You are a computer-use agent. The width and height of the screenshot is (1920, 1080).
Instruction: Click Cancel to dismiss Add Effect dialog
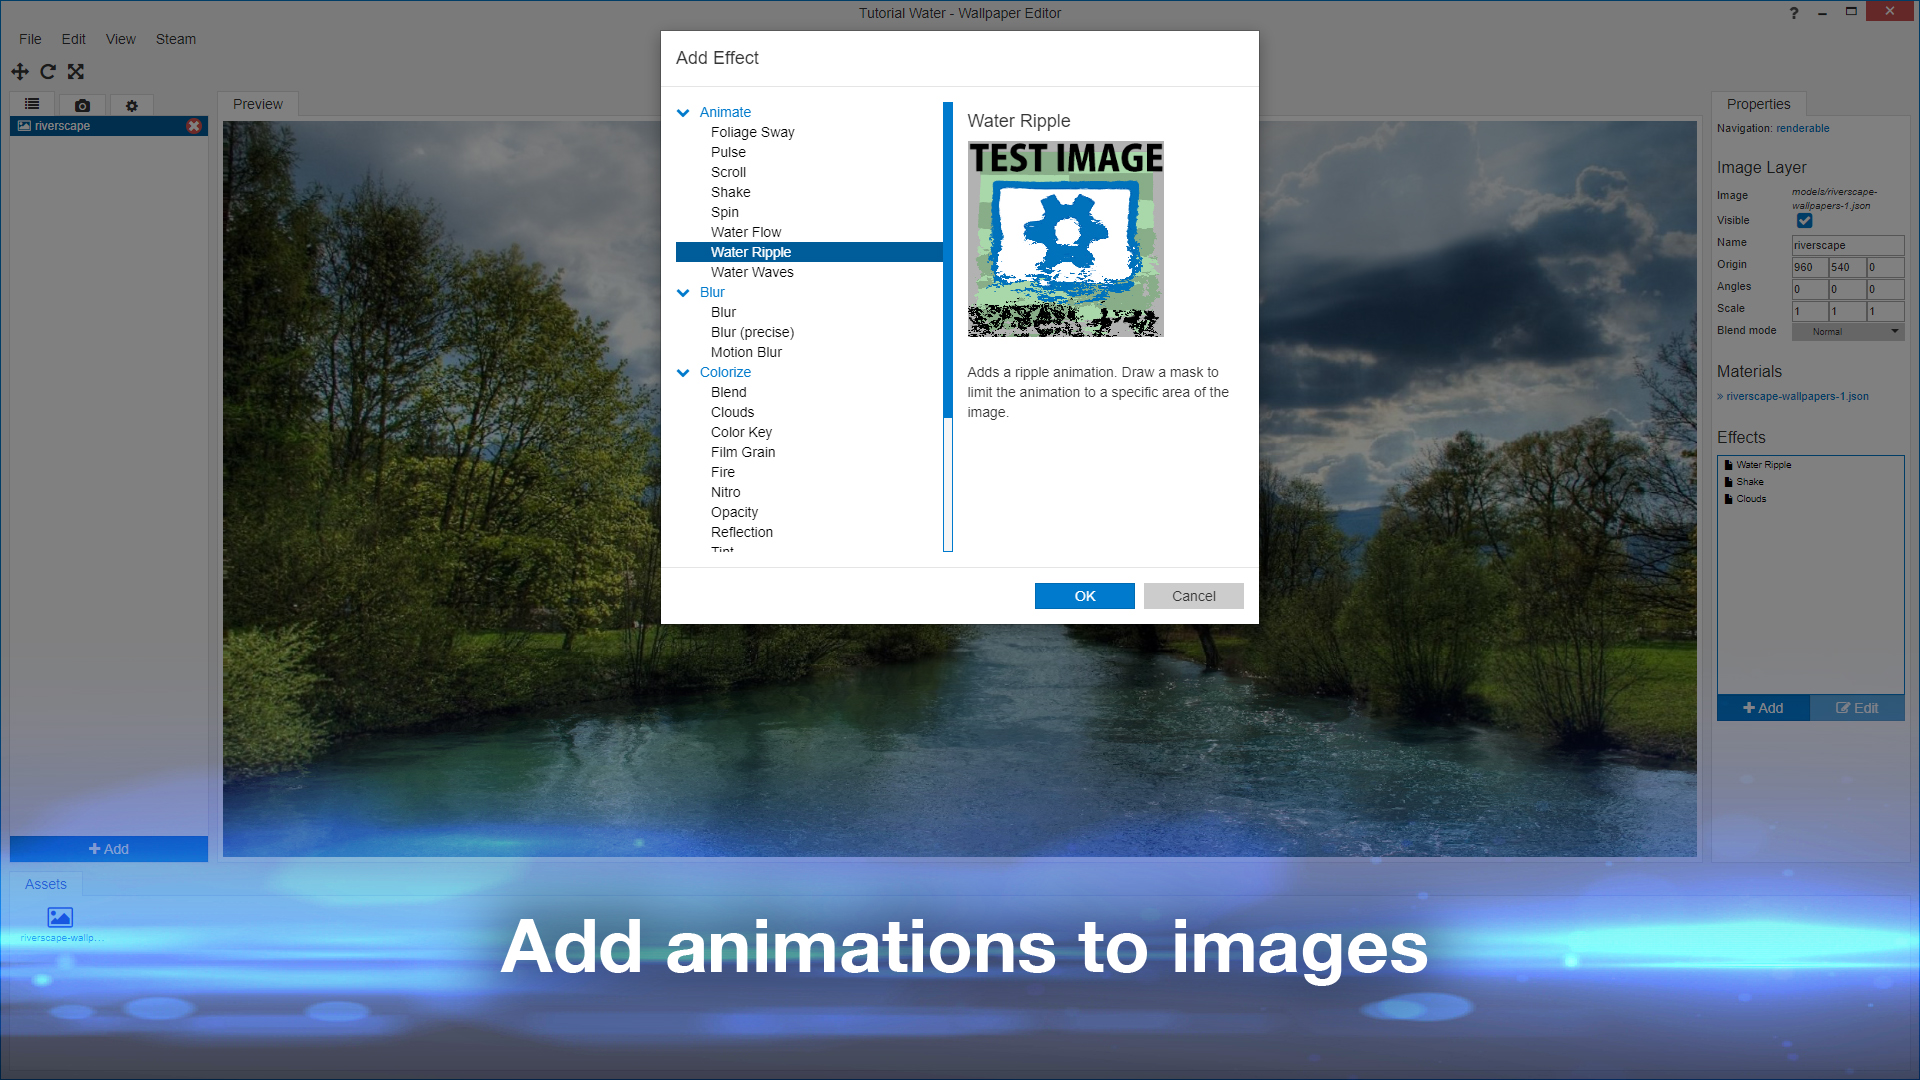pos(1193,596)
